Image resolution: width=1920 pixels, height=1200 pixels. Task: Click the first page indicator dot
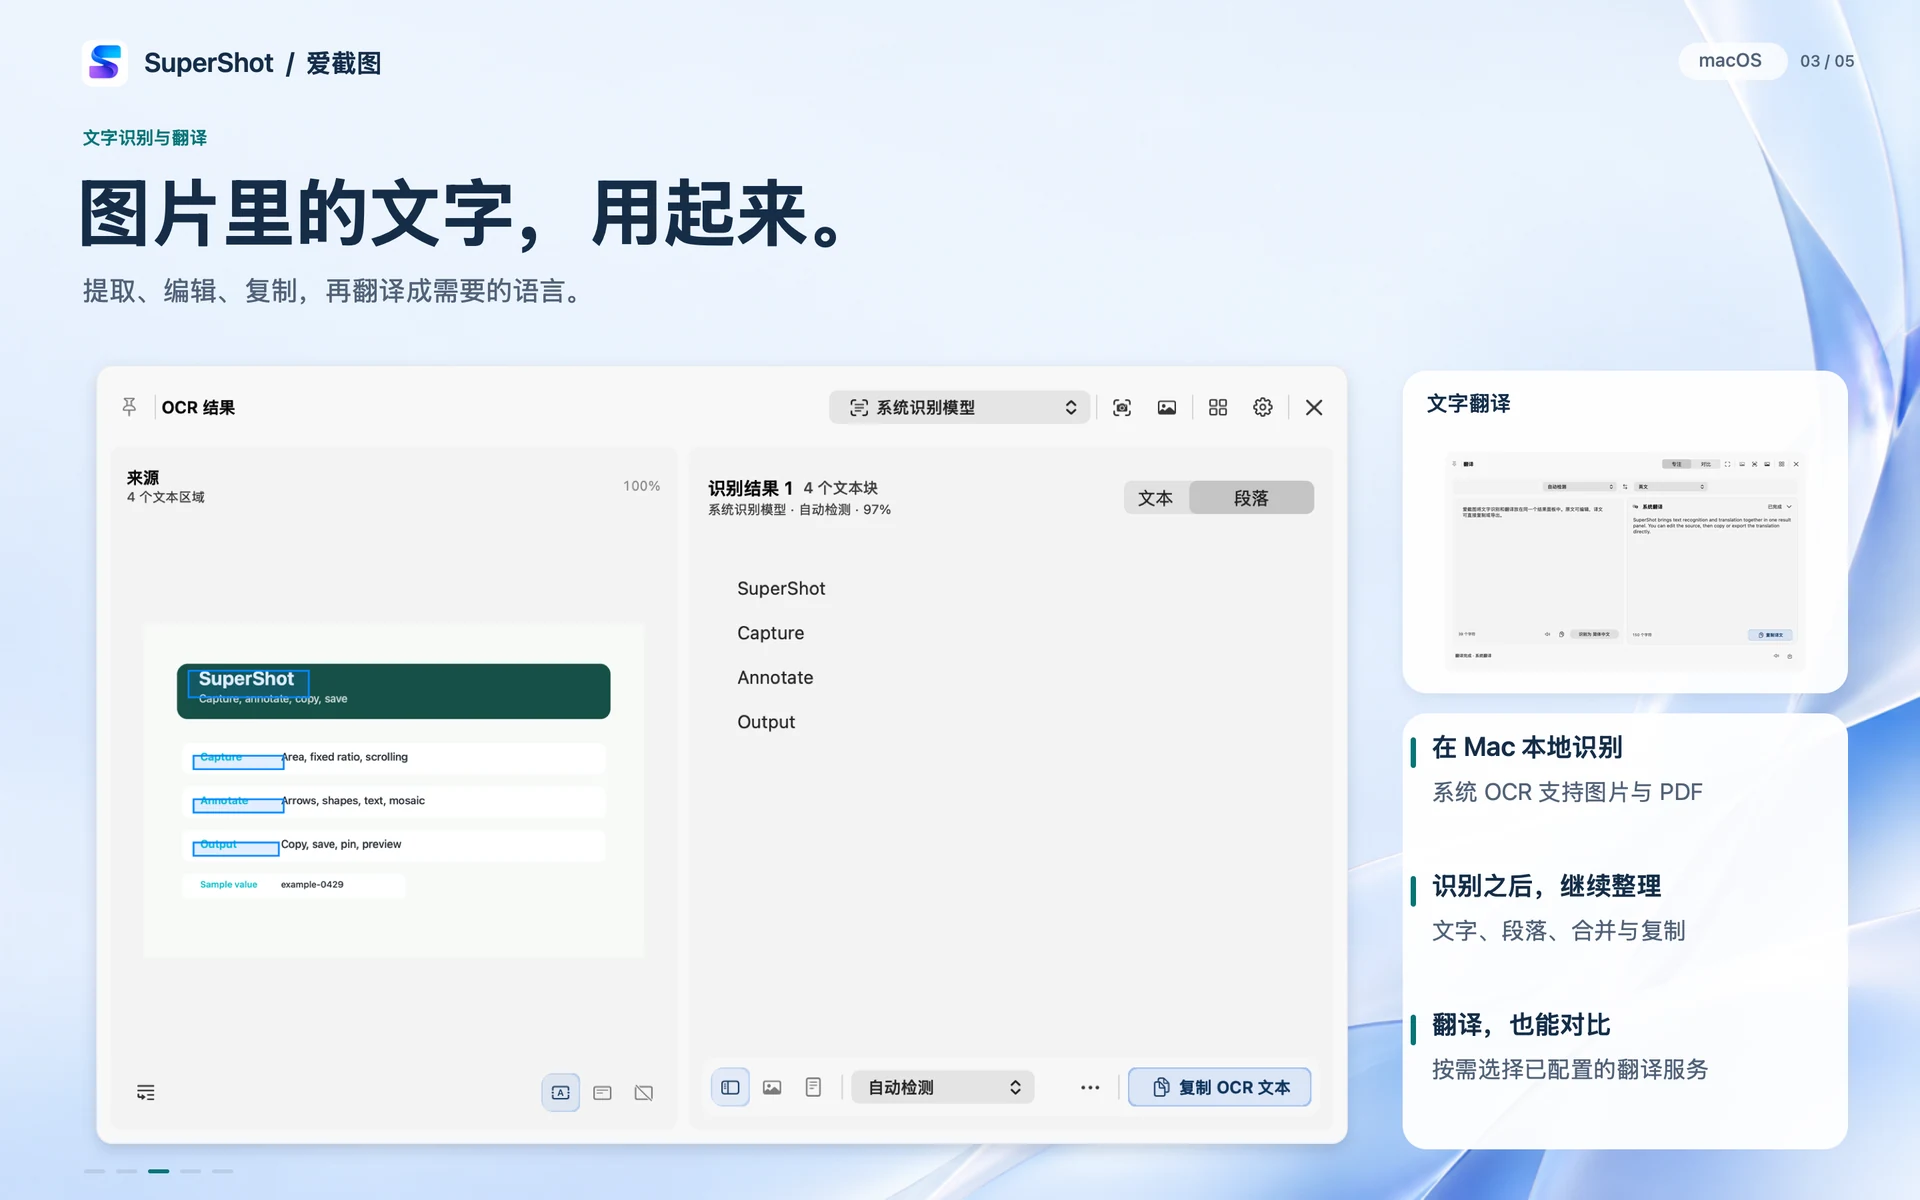coord(95,1171)
